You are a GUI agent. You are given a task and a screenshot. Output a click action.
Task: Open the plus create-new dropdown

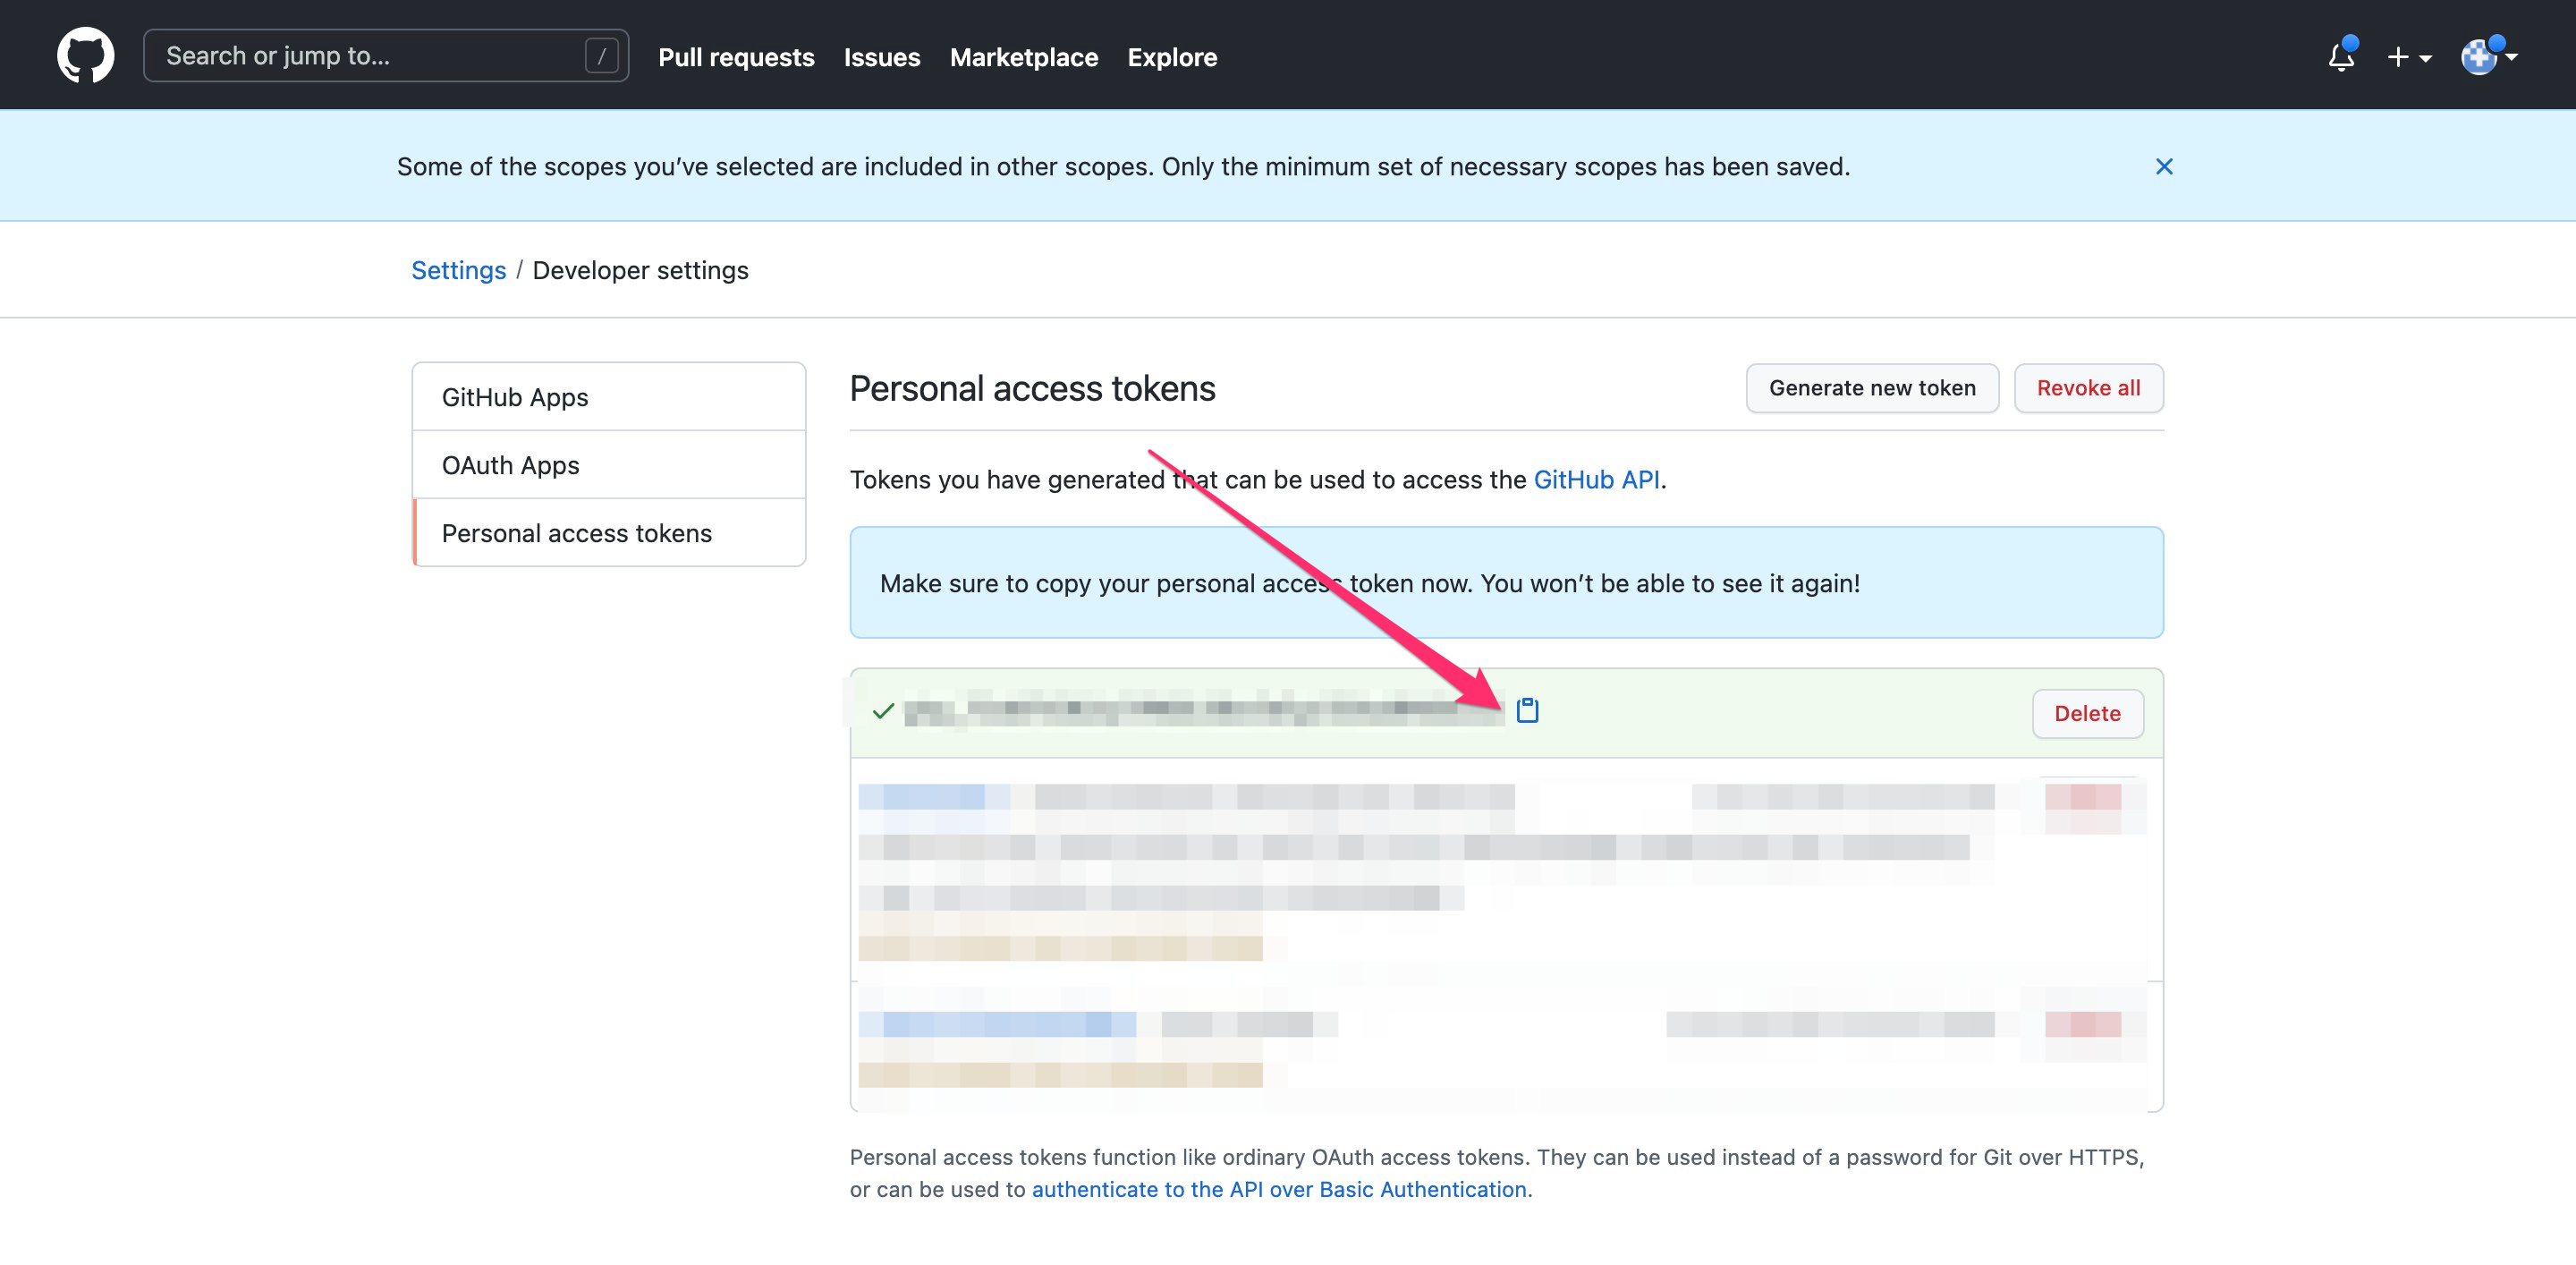pyautogui.click(x=2408, y=57)
